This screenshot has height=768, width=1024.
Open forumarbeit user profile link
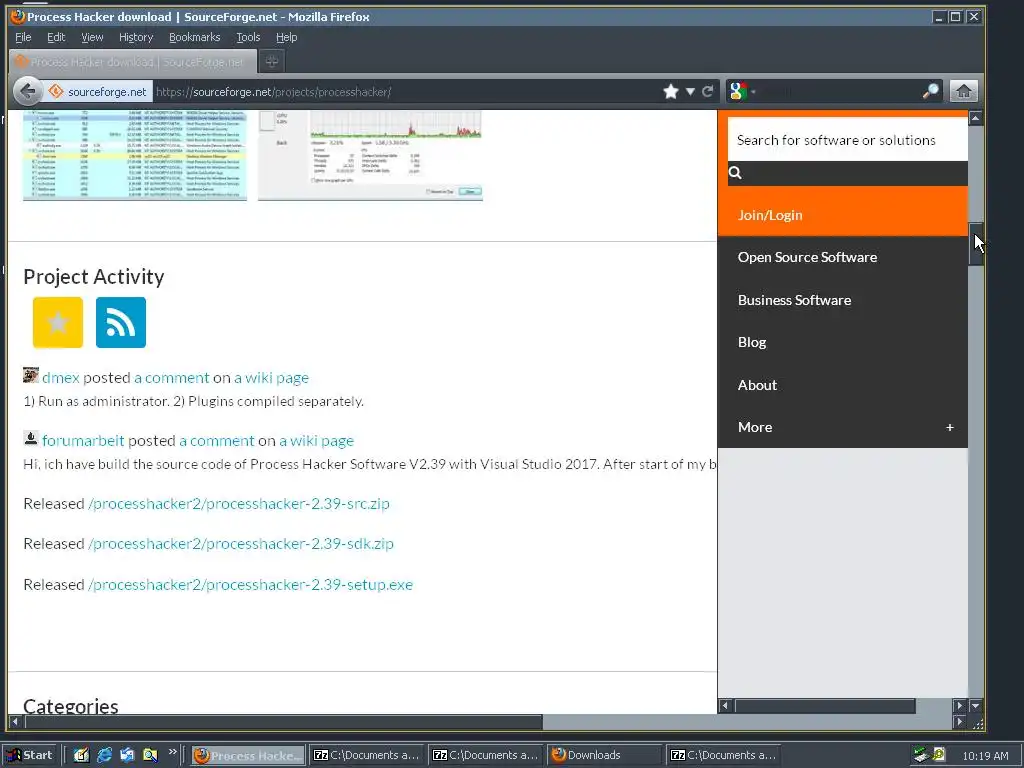point(83,441)
